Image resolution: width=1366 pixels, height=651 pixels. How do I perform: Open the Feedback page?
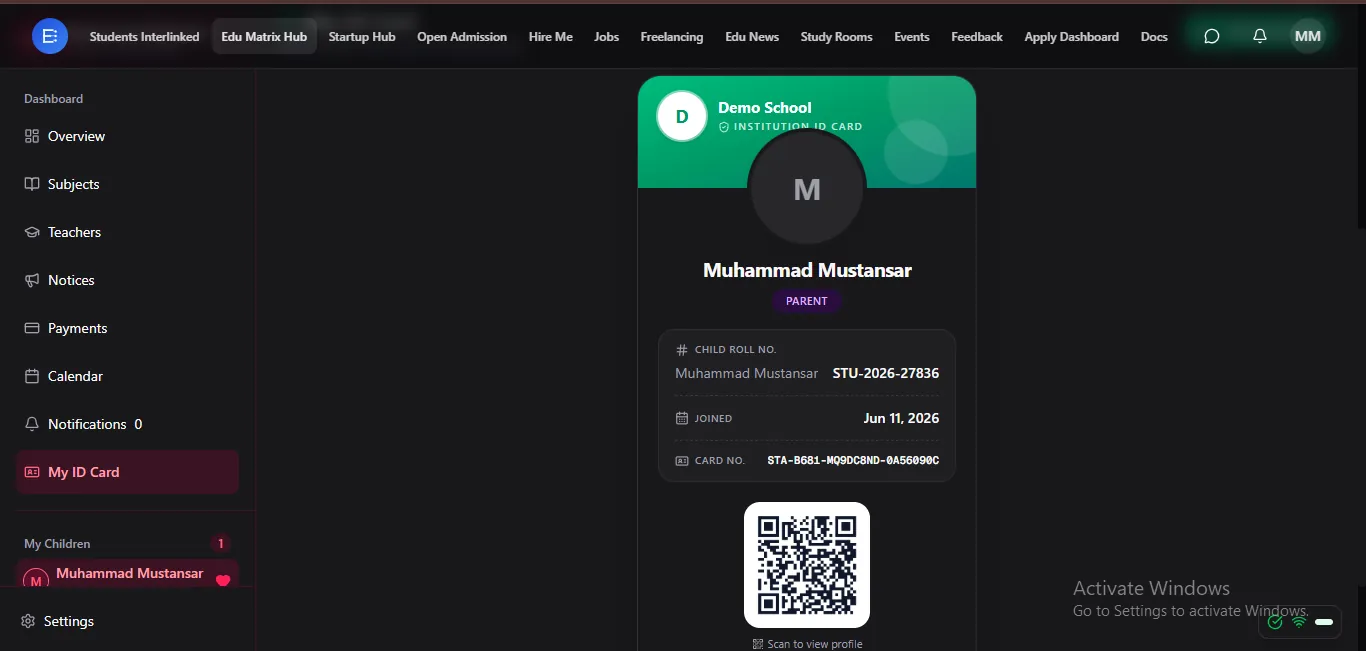[x=977, y=36]
